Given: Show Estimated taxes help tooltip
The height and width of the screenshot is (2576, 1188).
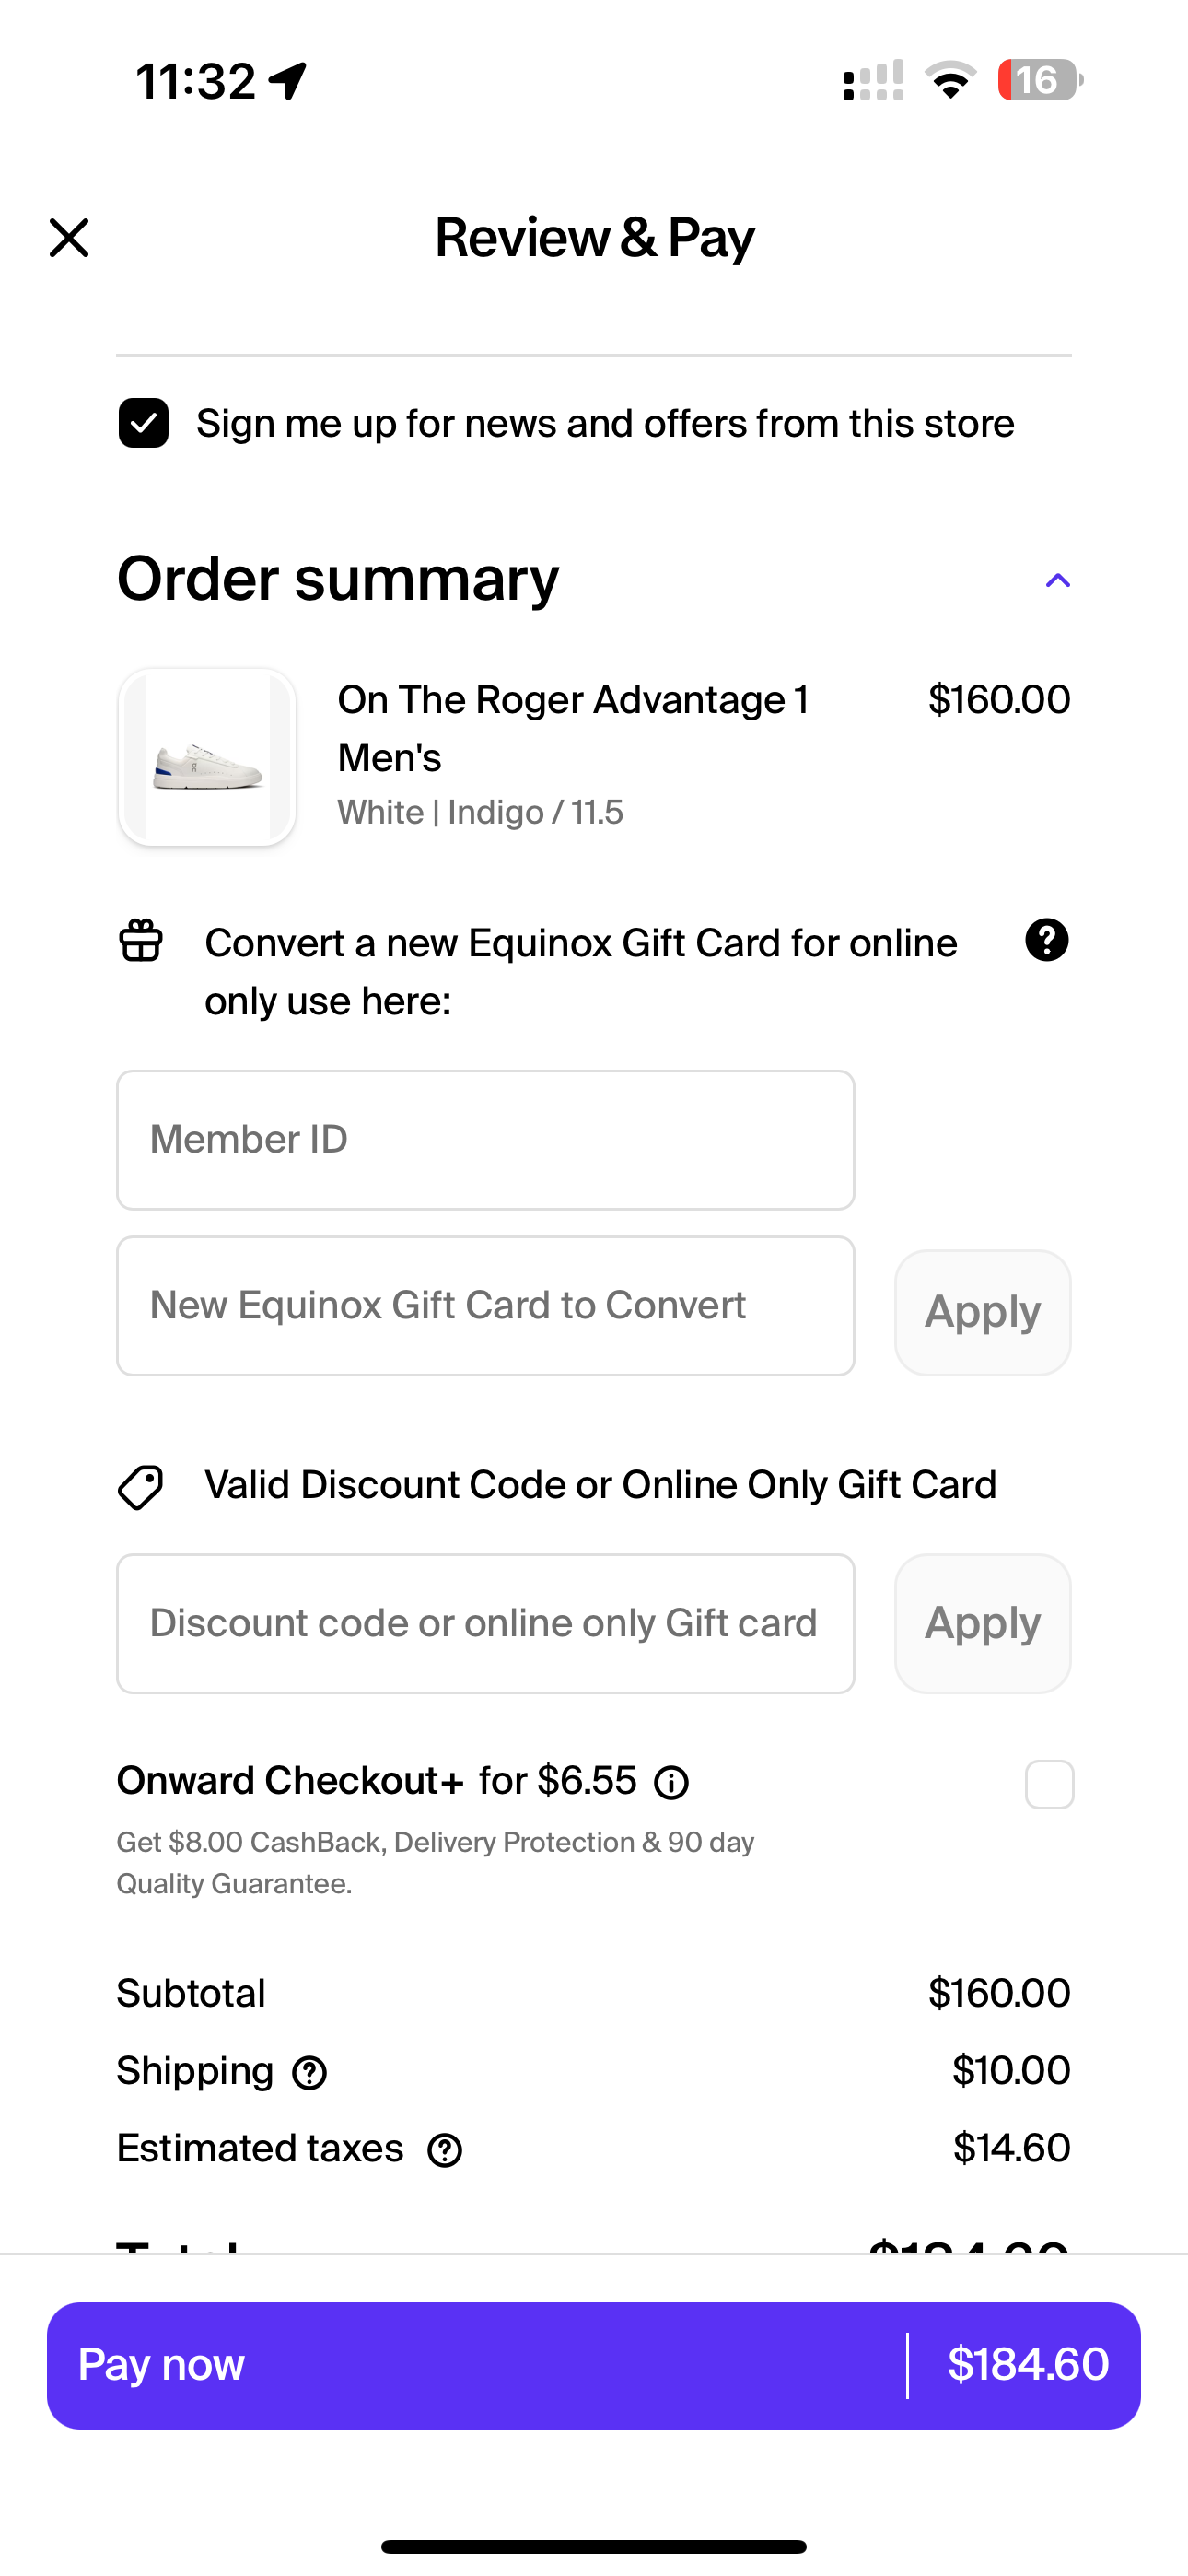Looking at the screenshot, I should pyautogui.click(x=444, y=2150).
